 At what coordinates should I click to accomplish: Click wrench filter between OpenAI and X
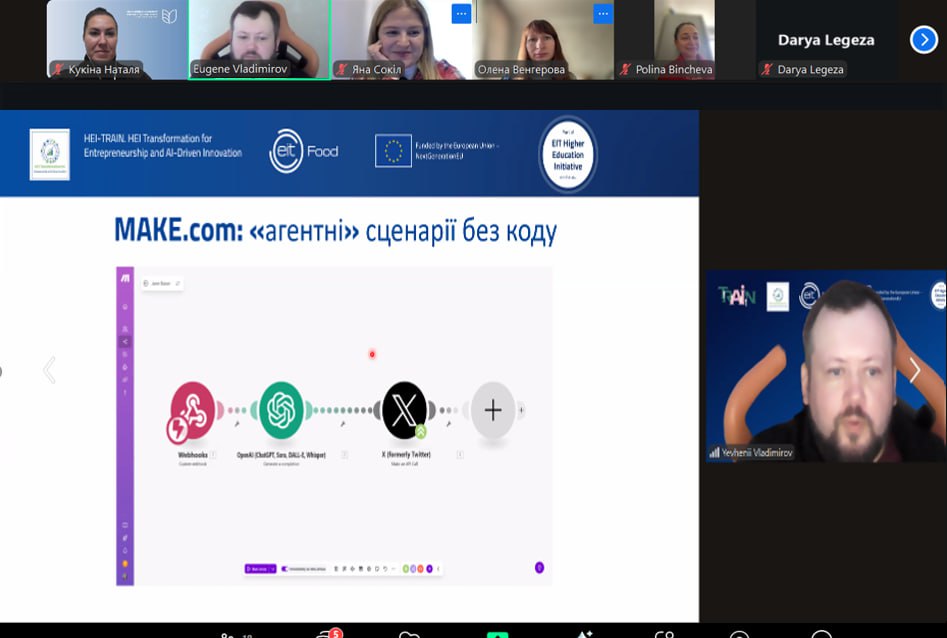tap(343, 424)
